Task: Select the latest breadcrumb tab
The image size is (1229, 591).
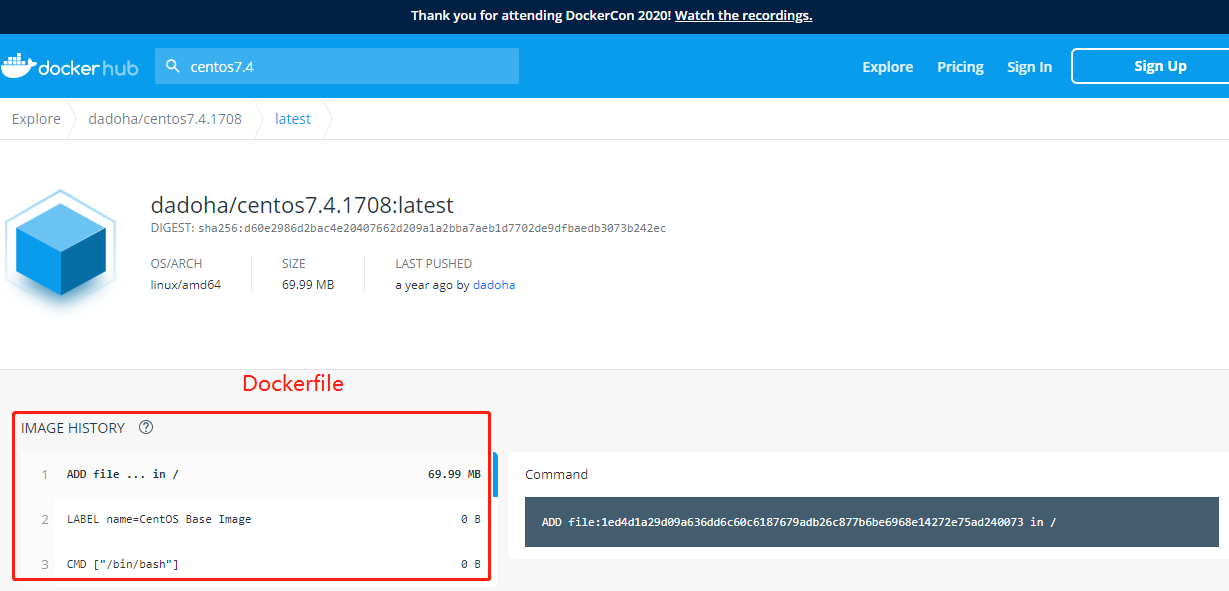Action: (x=293, y=119)
